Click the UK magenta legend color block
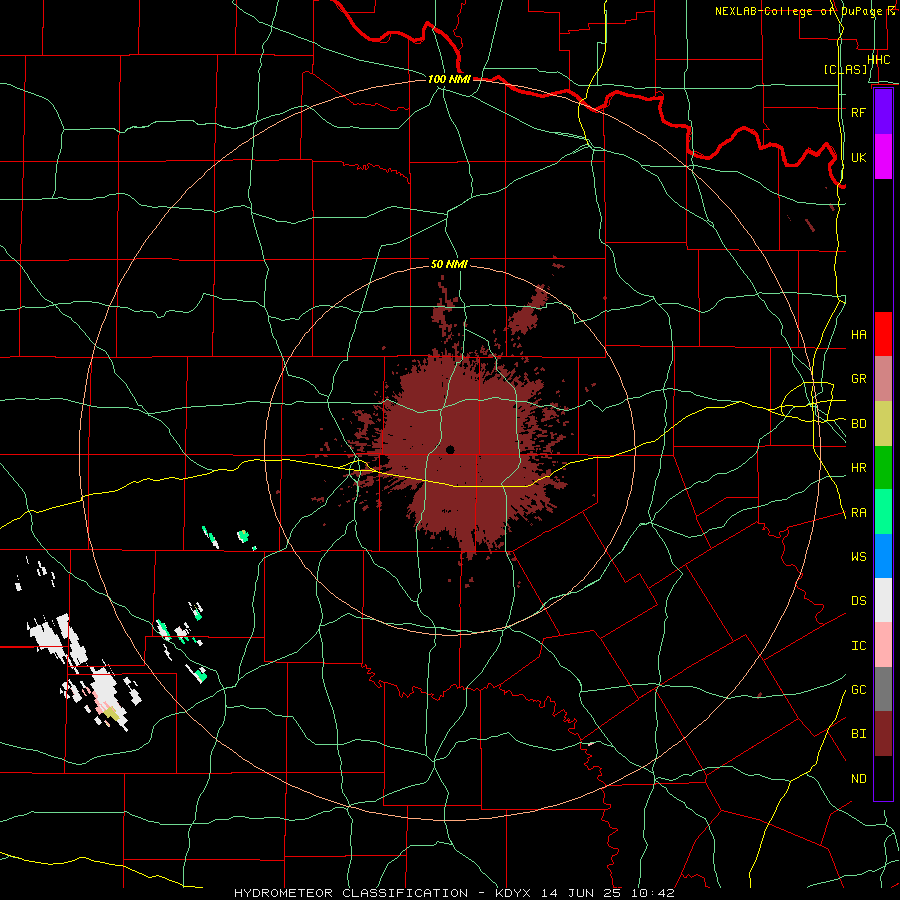This screenshot has width=900, height=900. point(883,157)
